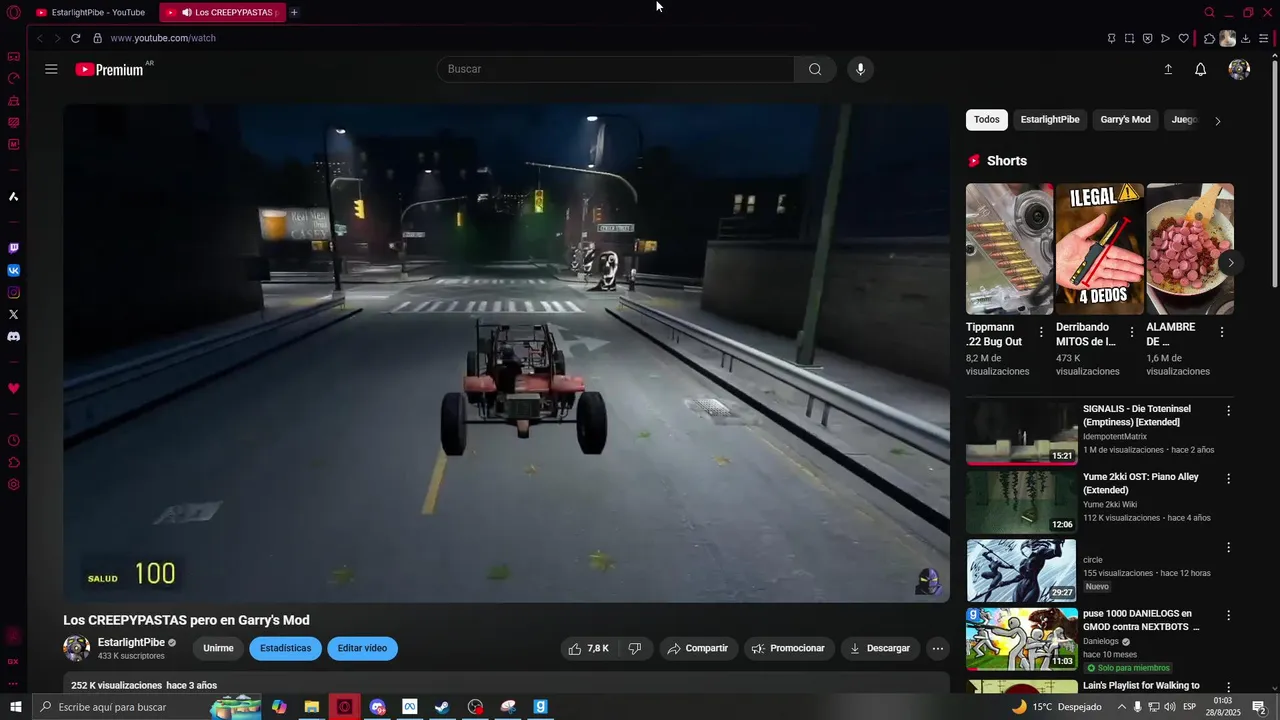Open Discord in the Opera sidebar

pos(13,336)
